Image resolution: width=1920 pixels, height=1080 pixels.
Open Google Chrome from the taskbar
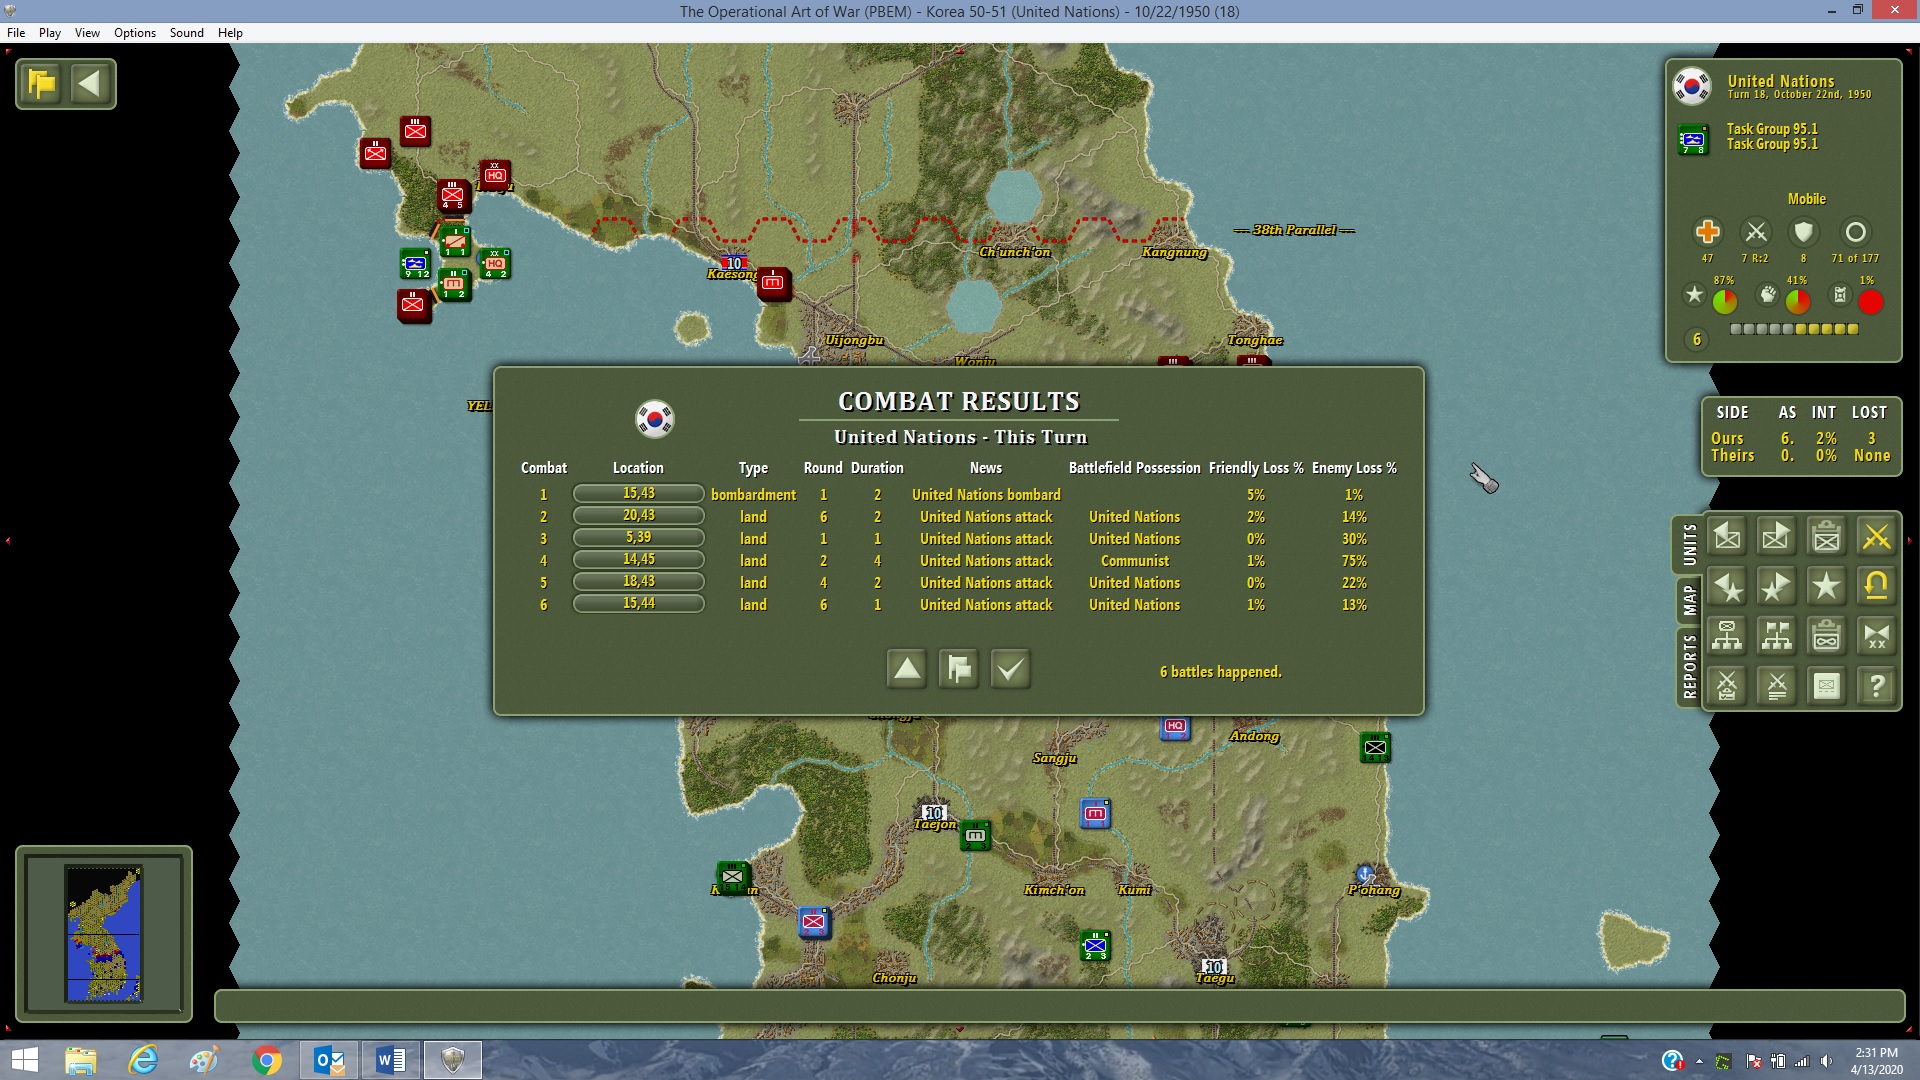point(267,1060)
